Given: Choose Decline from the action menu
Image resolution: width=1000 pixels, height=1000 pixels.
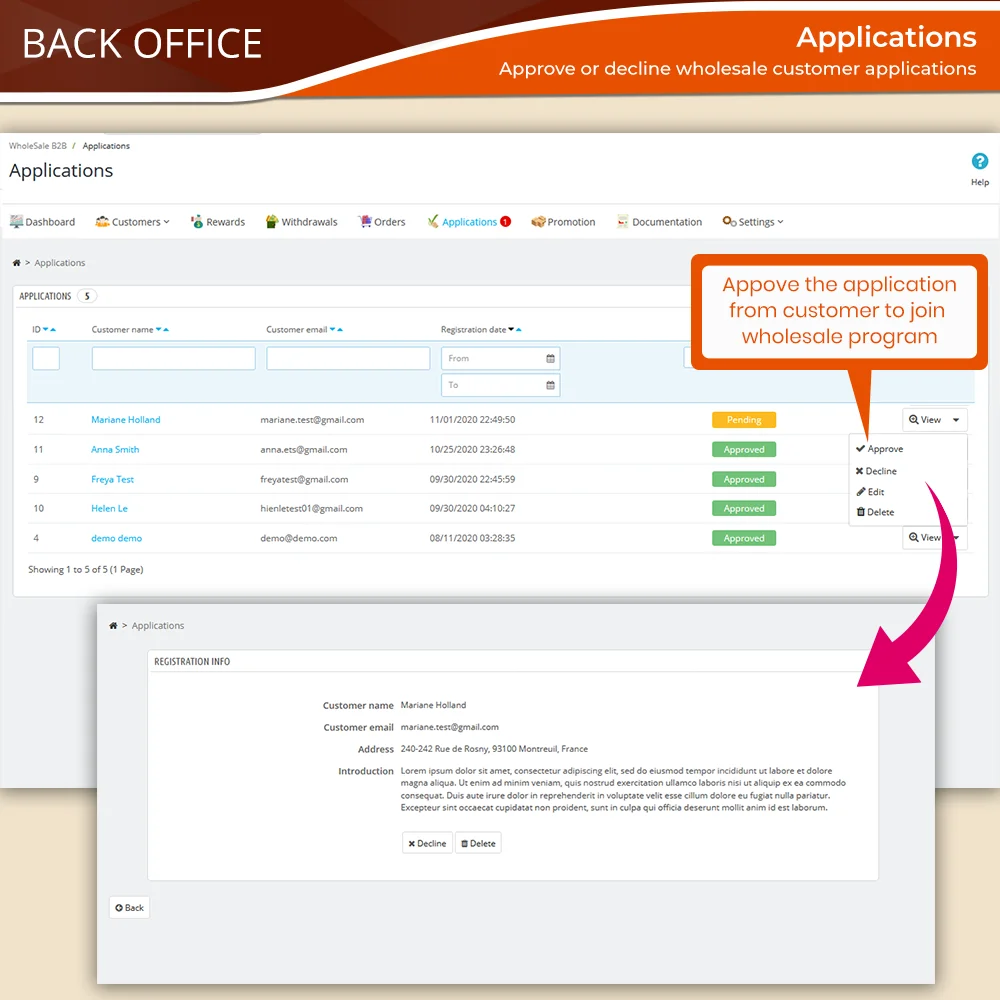Looking at the screenshot, I should coord(876,471).
